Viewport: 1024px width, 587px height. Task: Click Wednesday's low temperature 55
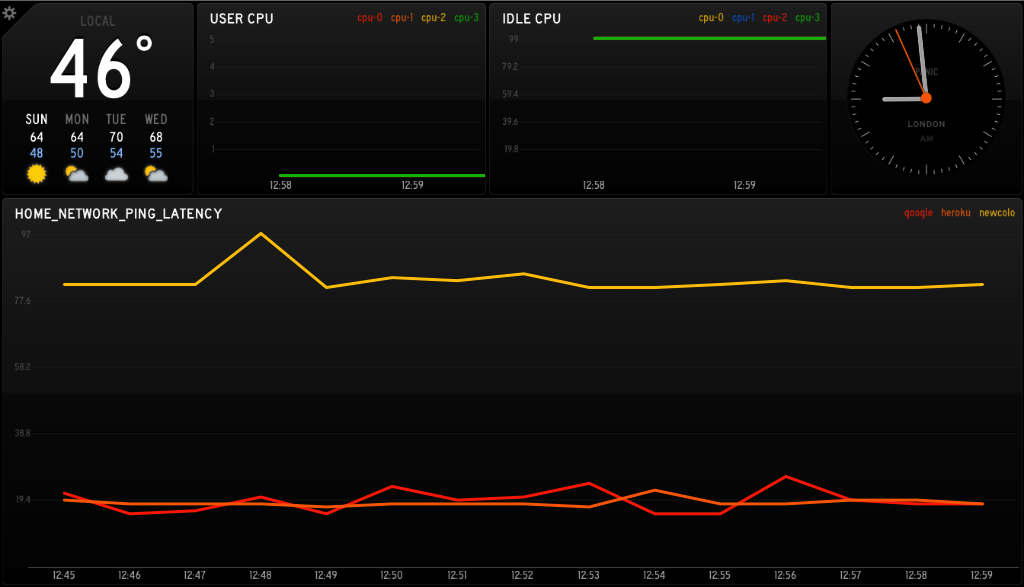pyautogui.click(x=155, y=153)
